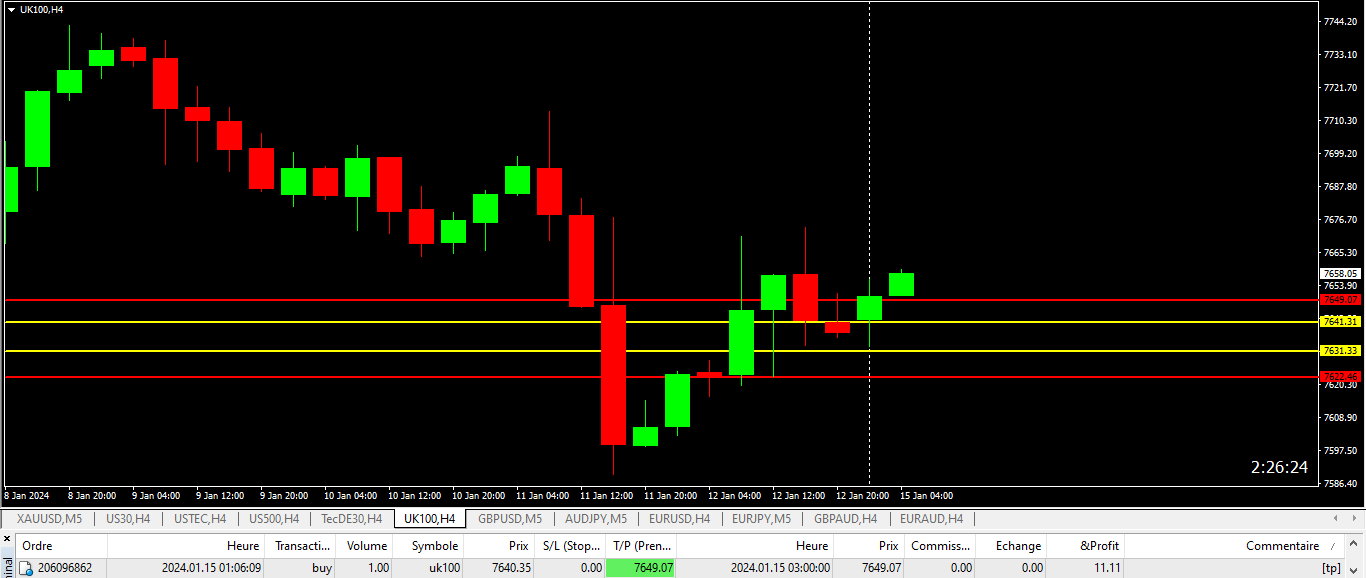Click the open time 2024.01.15 01:06:09
Image resolution: width=1366 pixels, height=578 pixels.
click(211, 568)
